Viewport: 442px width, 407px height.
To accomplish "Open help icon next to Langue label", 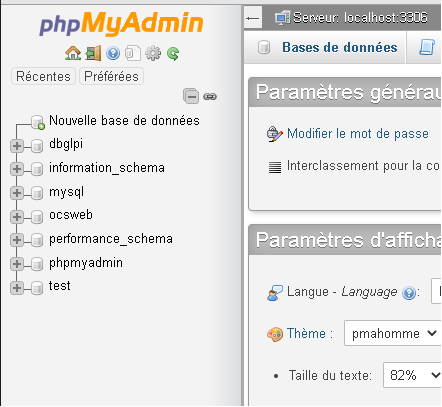I will pyautogui.click(x=409, y=293).
